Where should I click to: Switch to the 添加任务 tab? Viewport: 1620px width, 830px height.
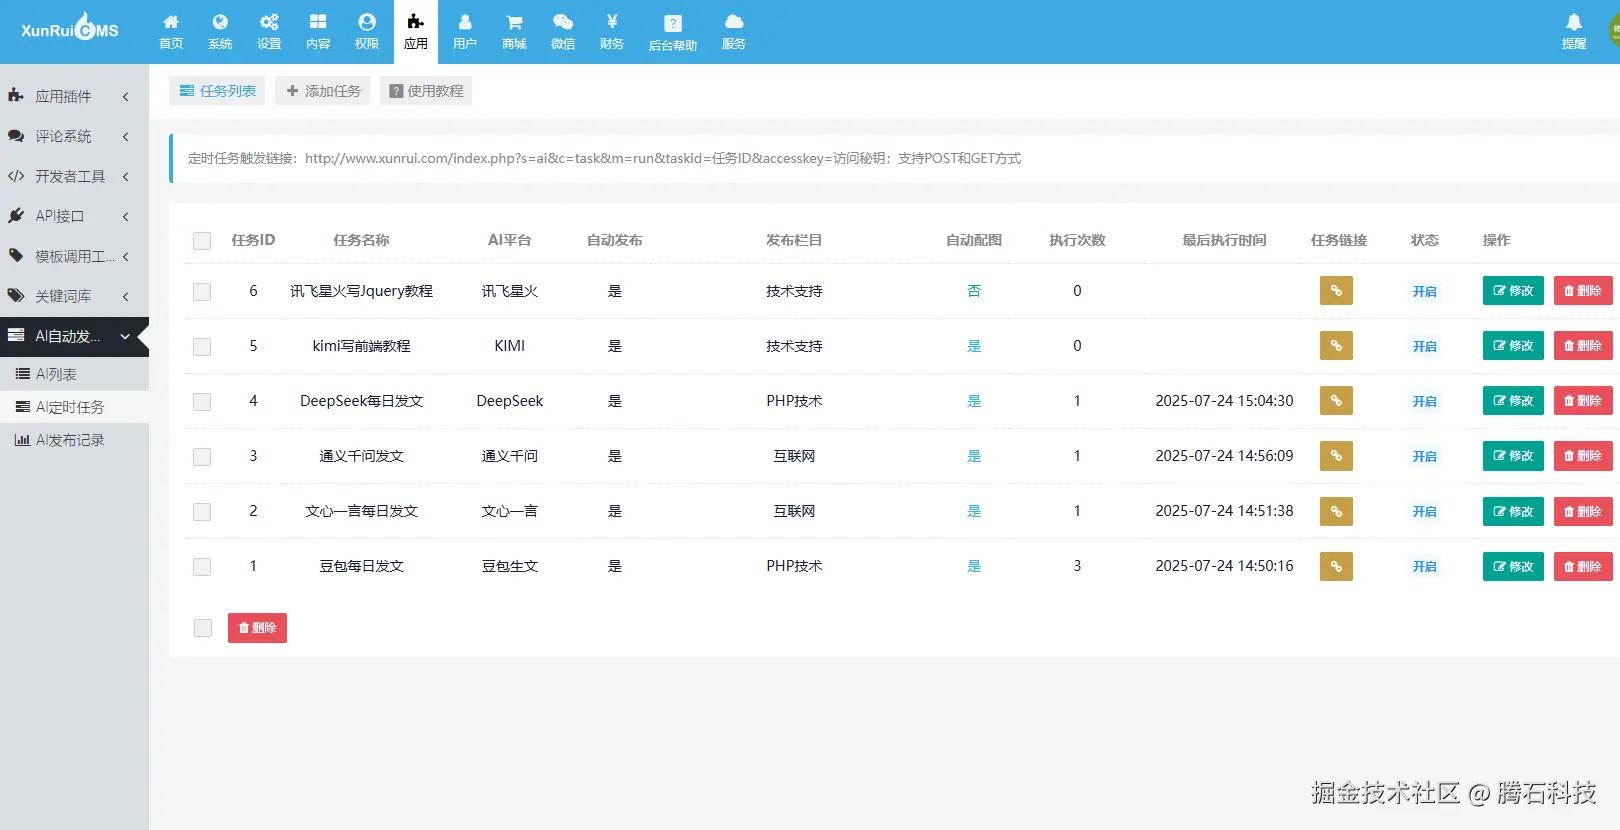tap(323, 91)
